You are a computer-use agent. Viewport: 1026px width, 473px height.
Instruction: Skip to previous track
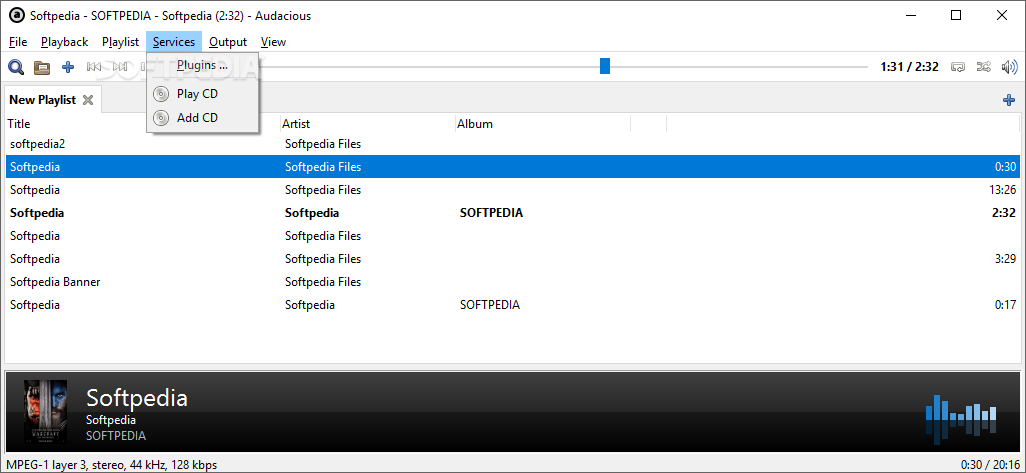click(95, 67)
